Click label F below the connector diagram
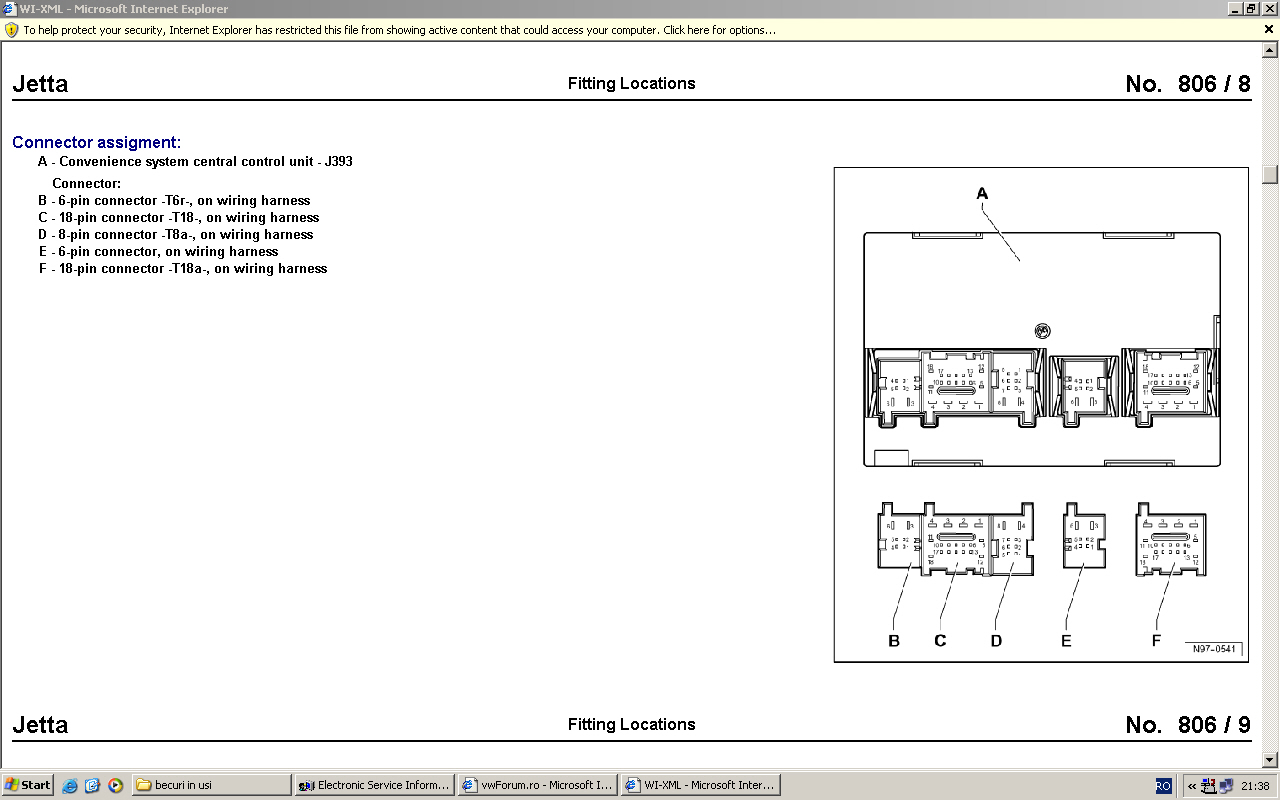The width and height of the screenshot is (1280, 800). tap(1156, 641)
